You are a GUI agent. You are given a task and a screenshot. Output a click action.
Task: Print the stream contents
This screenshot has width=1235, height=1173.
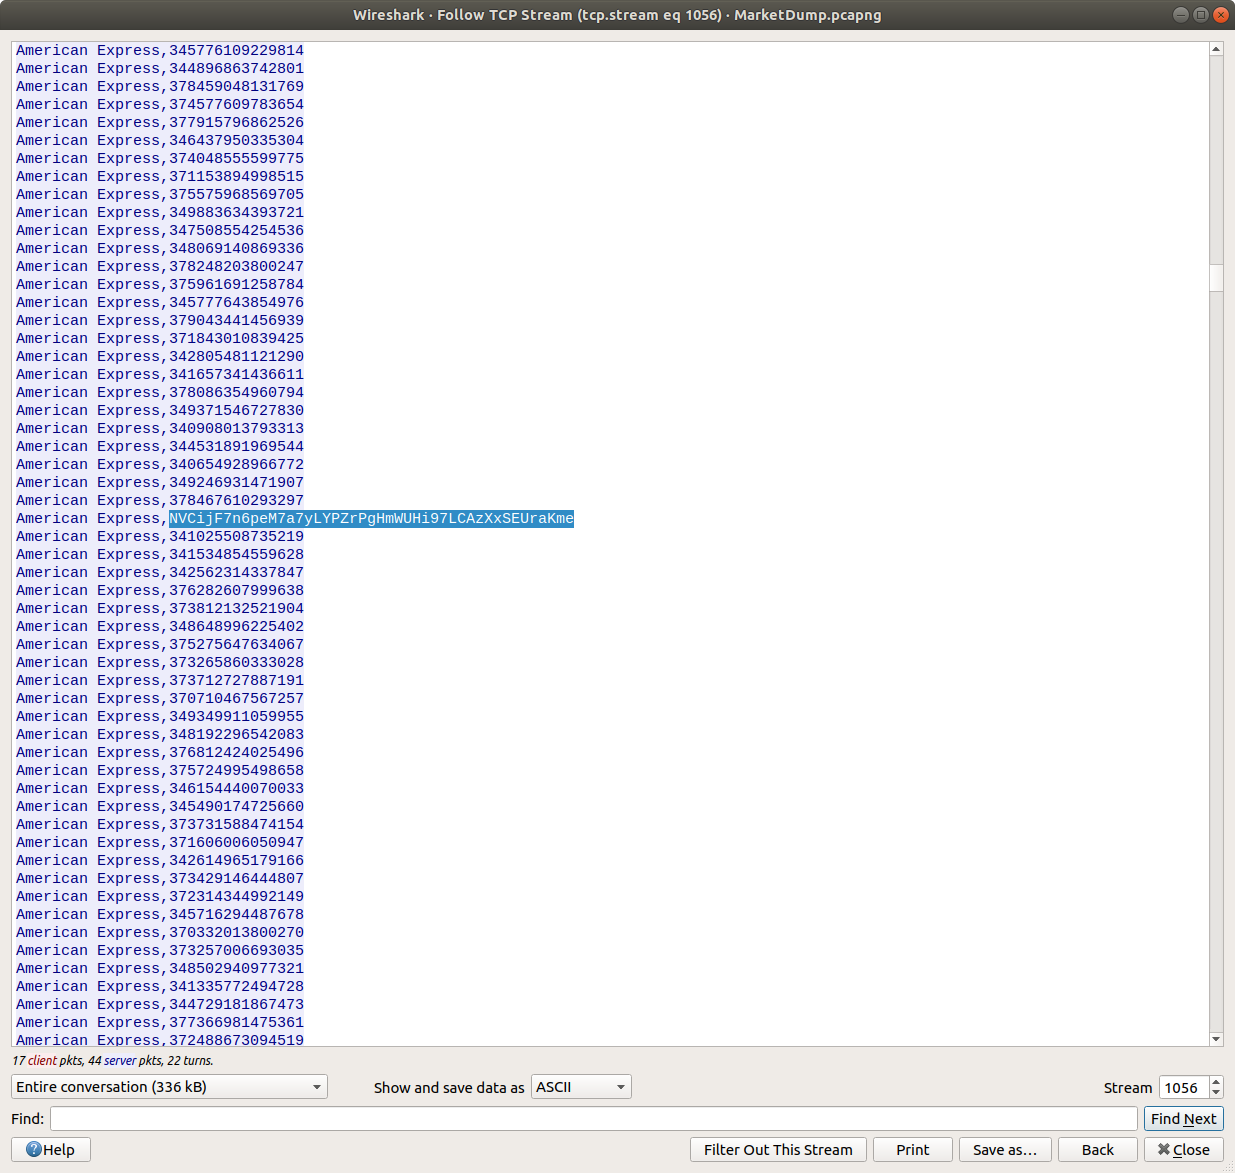click(x=912, y=1150)
